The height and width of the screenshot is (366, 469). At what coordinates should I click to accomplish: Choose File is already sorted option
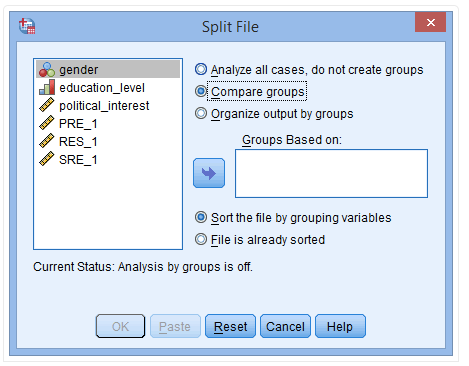click(201, 239)
